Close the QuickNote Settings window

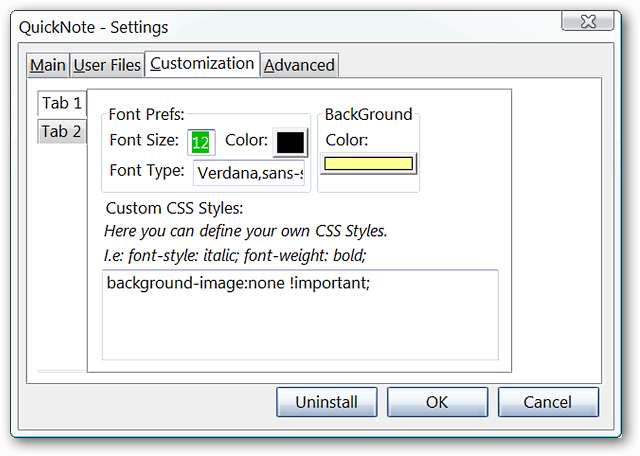point(602,20)
